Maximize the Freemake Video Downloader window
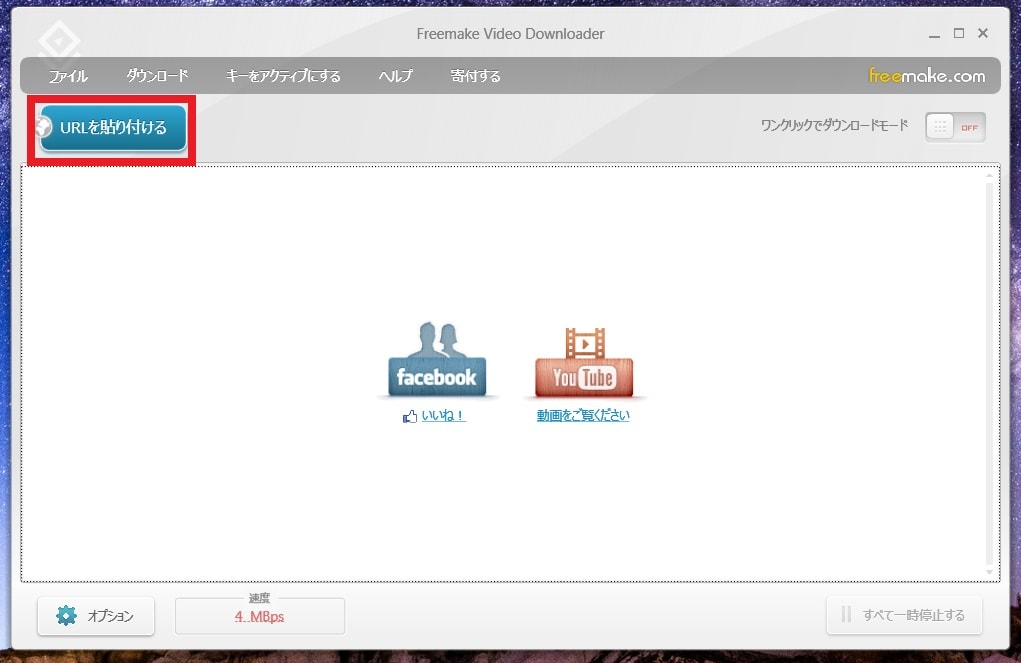Viewport: 1021px width, 663px height. (958, 33)
